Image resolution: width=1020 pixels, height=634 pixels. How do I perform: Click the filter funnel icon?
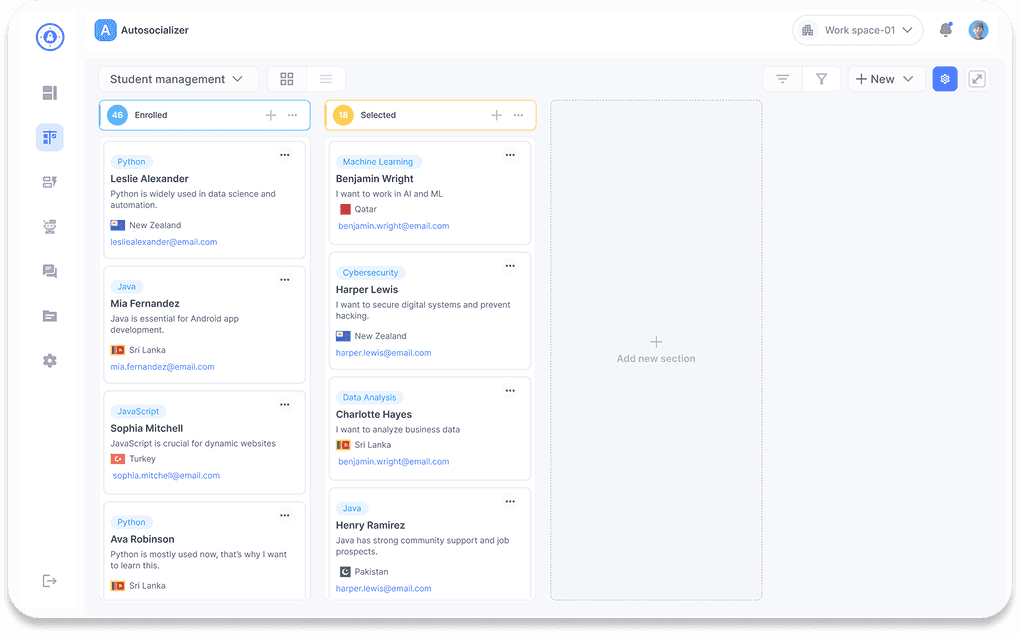pos(821,79)
